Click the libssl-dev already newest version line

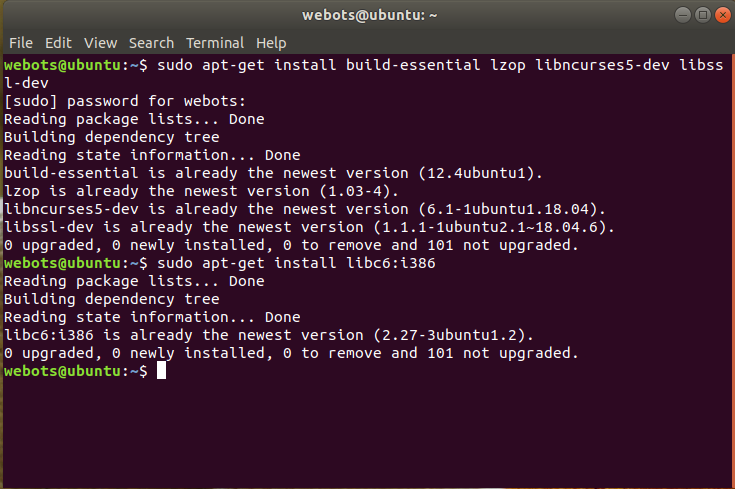pyautogui.click(x=309, y=227)
